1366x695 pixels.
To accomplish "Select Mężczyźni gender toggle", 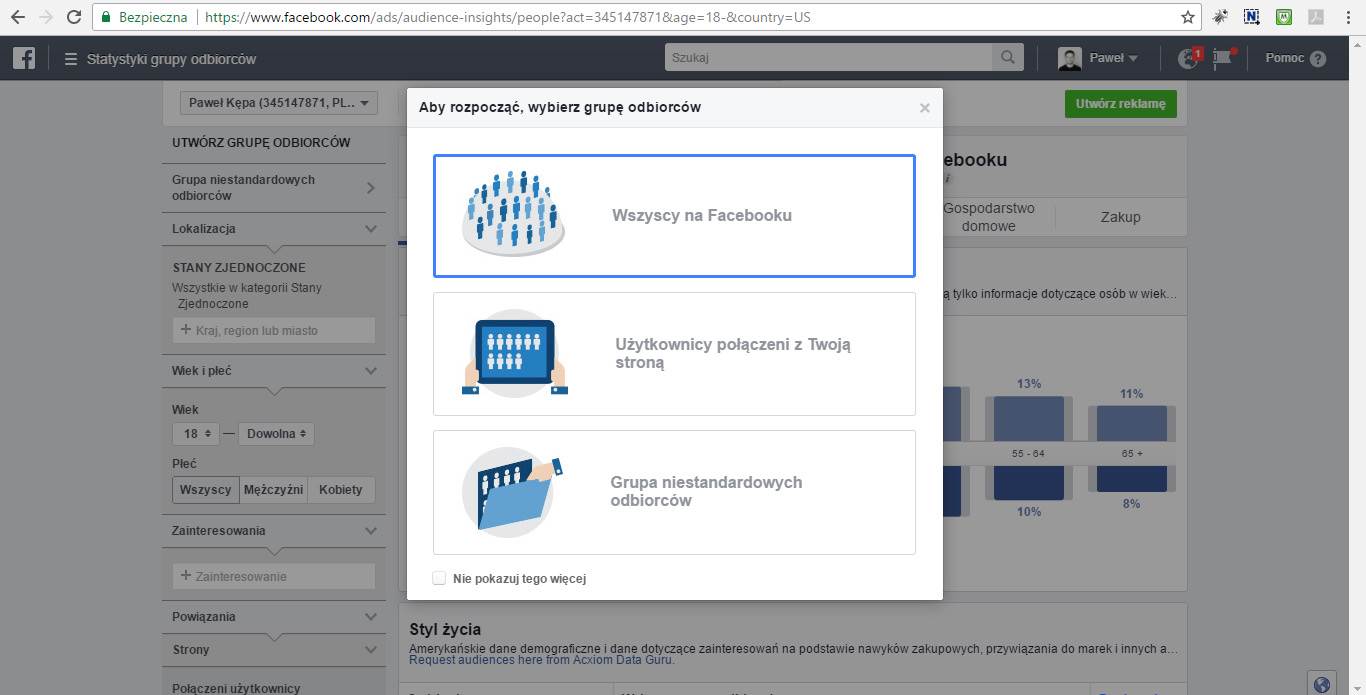I will [x=273, y=490].
